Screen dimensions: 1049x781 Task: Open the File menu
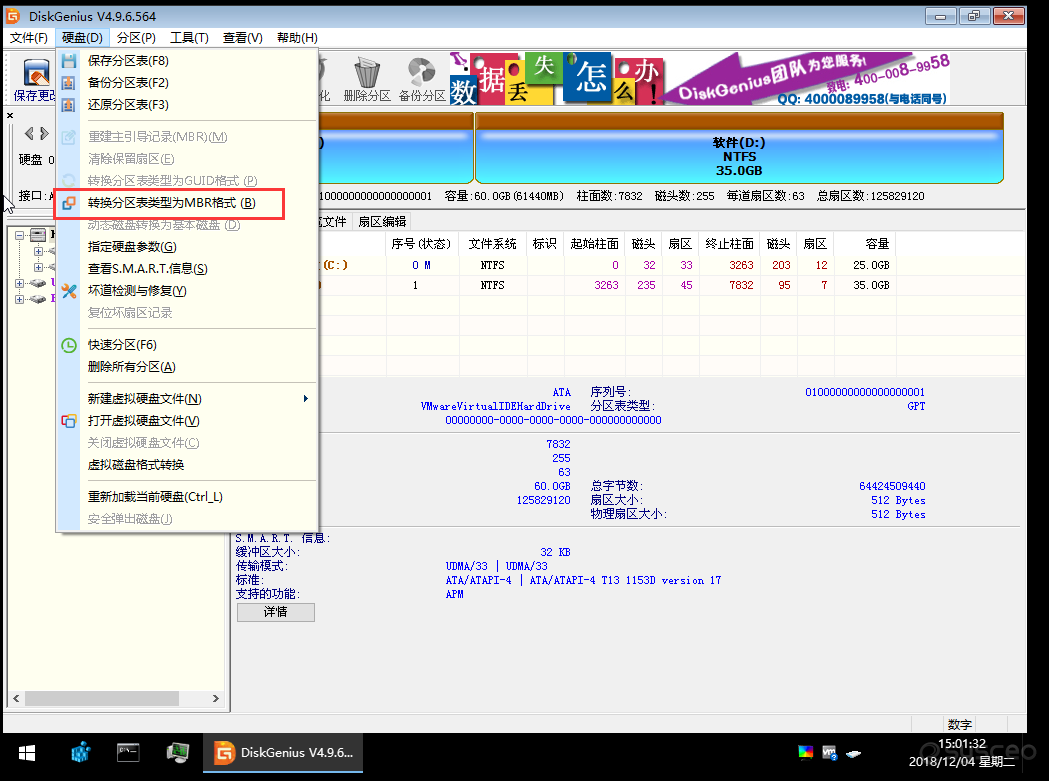point(29,38)
